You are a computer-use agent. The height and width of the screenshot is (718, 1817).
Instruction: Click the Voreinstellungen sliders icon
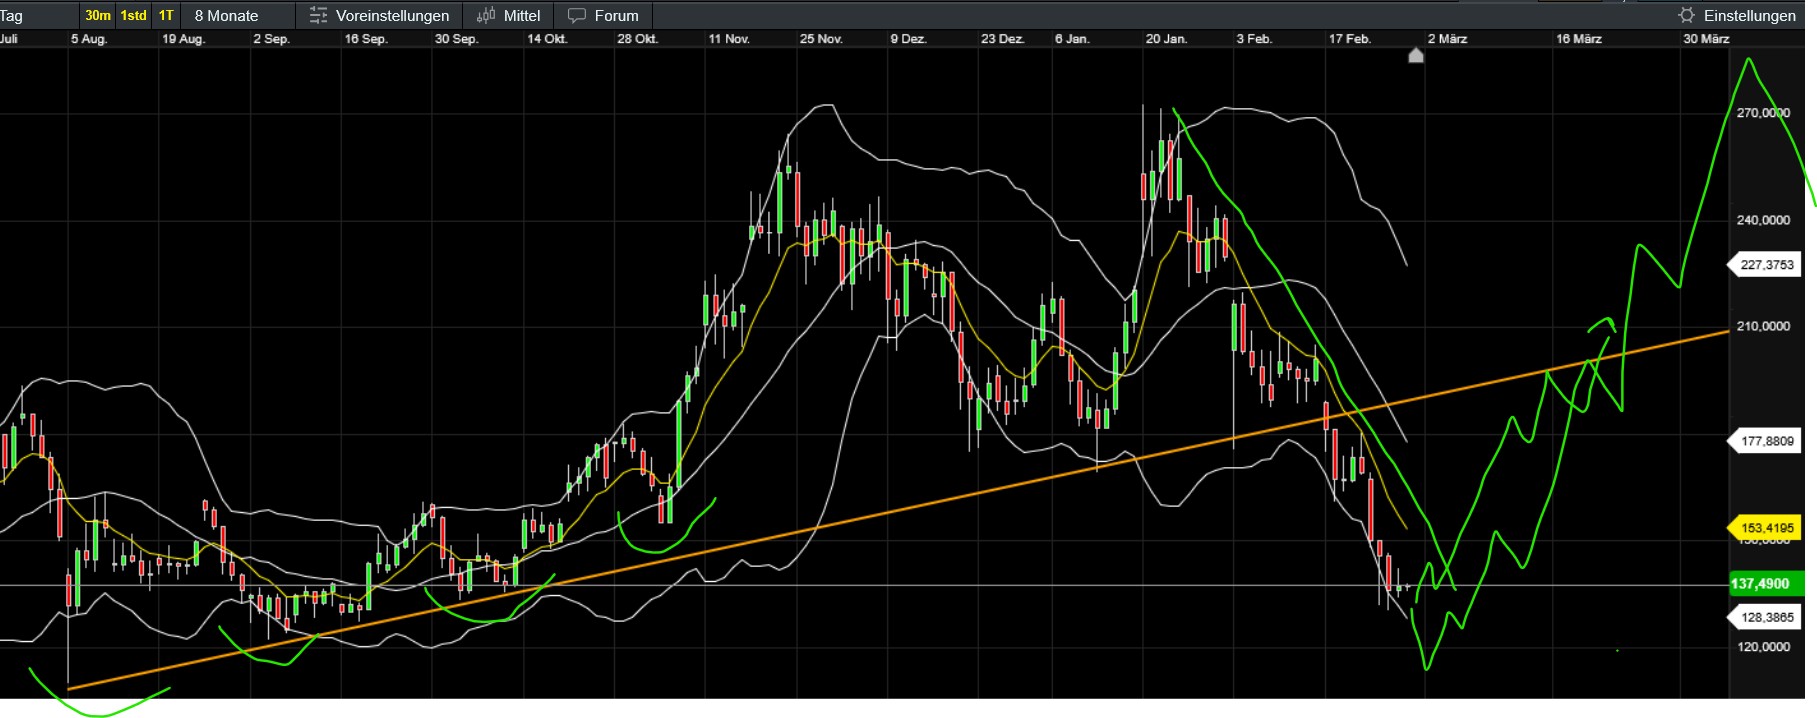click(x=318, y=15)
